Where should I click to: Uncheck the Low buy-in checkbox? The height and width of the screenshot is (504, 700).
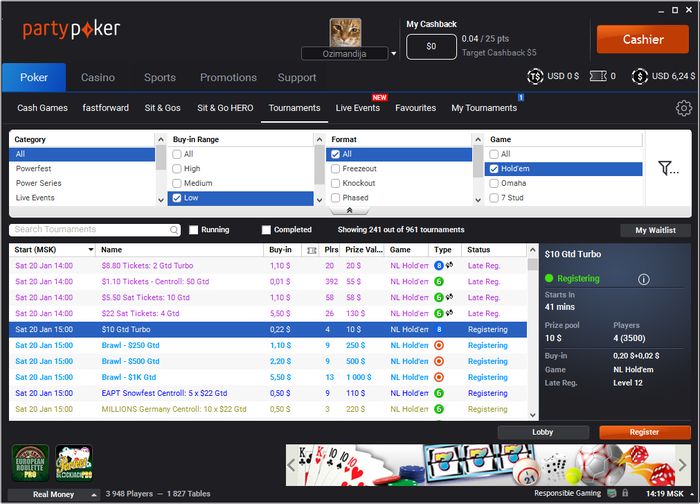point(177,198)
